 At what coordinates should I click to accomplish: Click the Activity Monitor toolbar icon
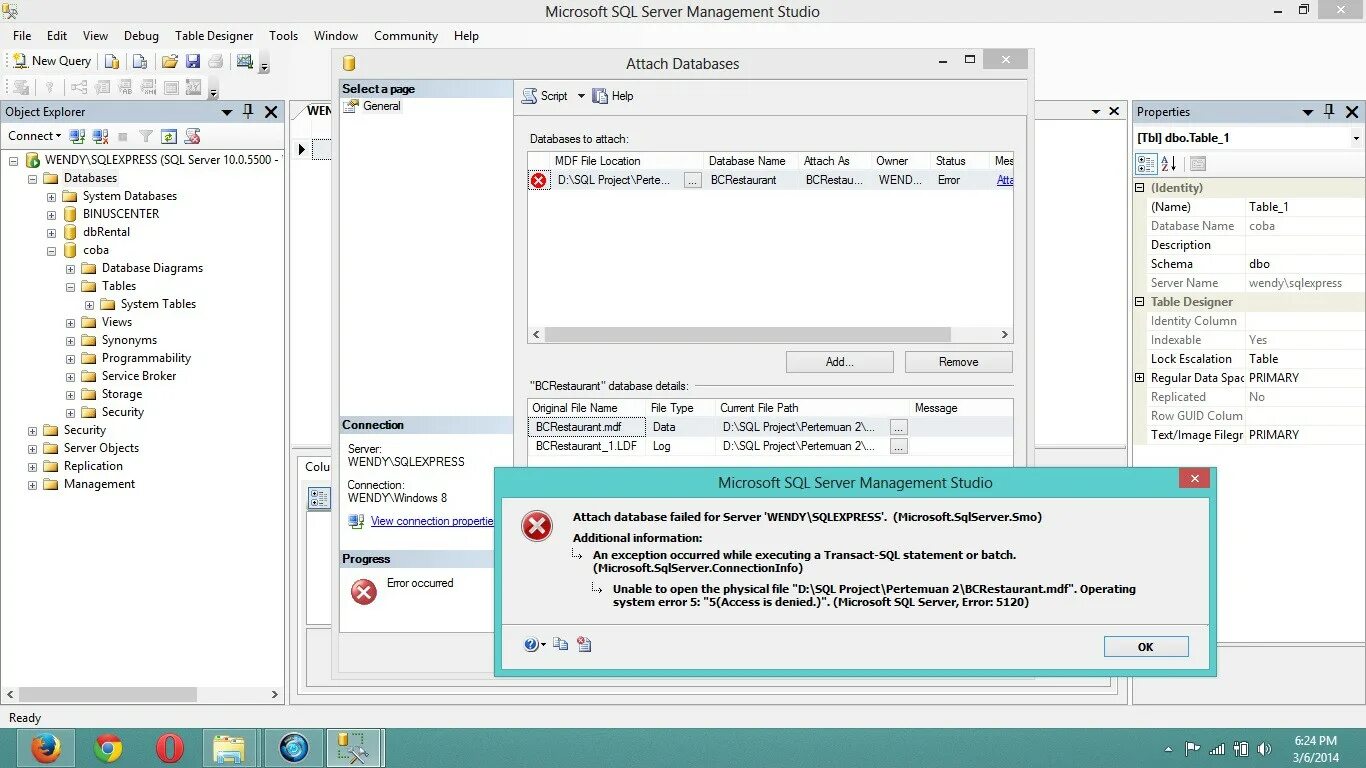(245, 61)
